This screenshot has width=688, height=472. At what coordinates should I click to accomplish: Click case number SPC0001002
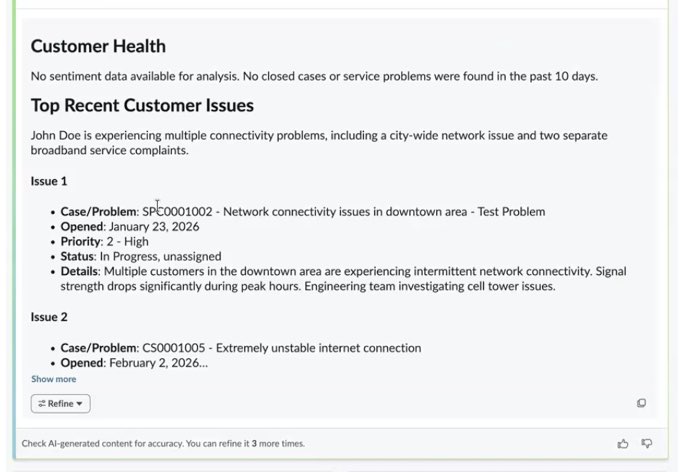177,211
